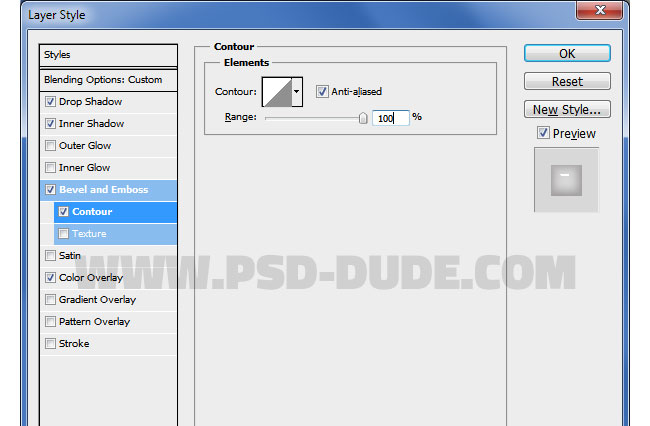
Task: Enable the Gradient Overlay checkbox
Action: (50, 299)
